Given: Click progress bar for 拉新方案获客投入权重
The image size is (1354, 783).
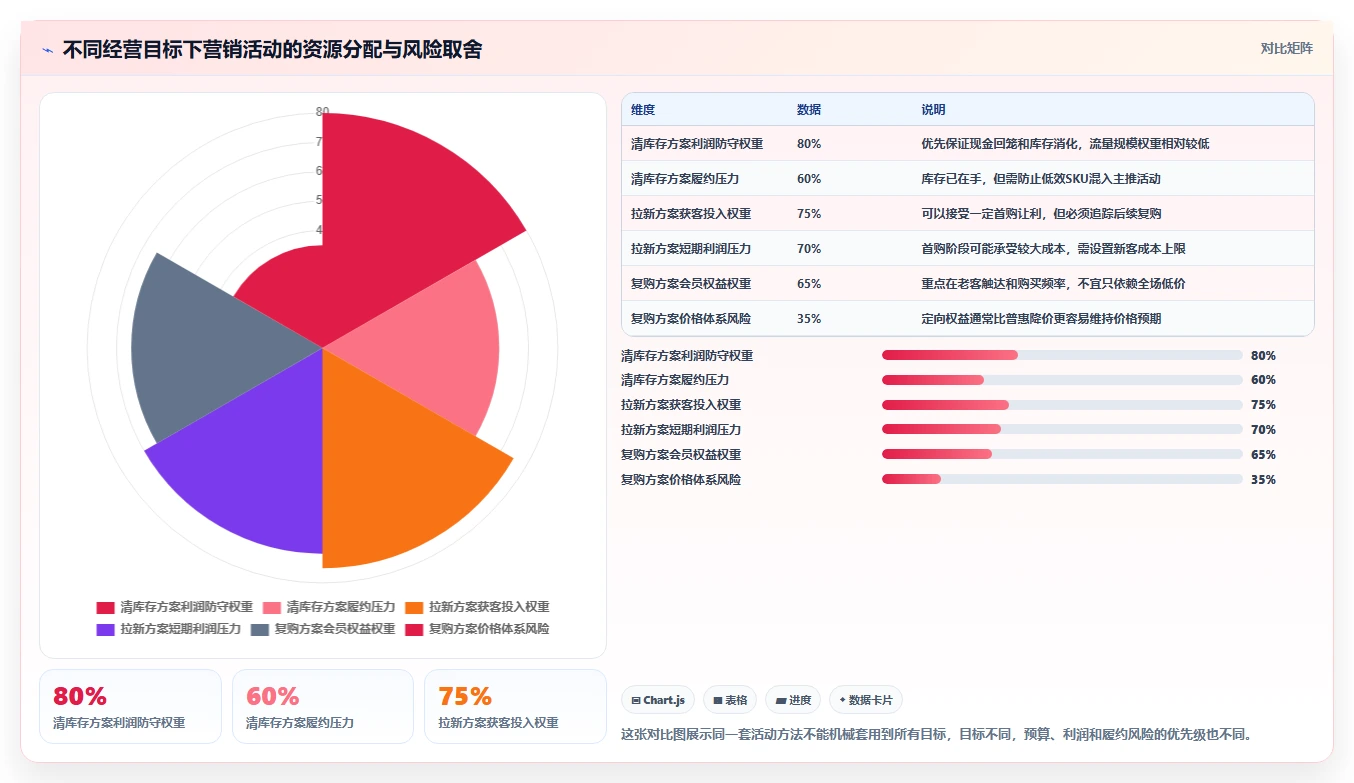Looking at the screenshot, I should click(1062, 405).
